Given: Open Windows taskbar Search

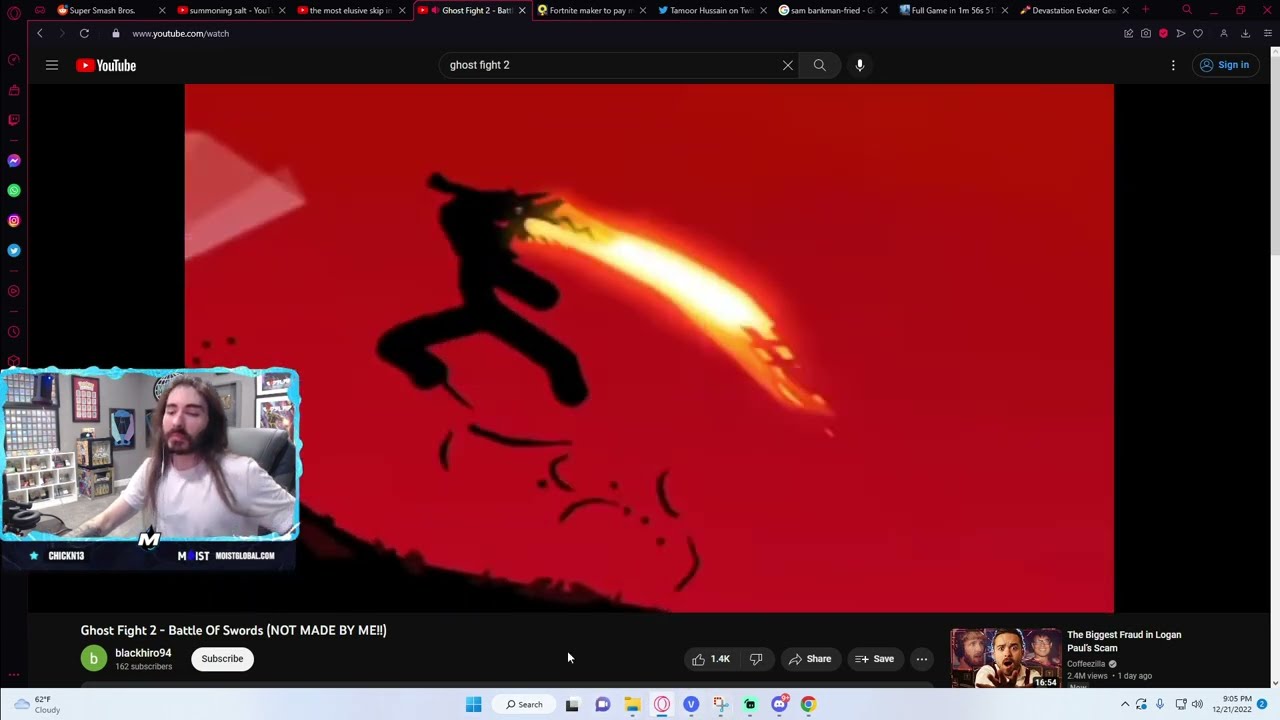Looking at the screenshot, I should pos(524,704).
